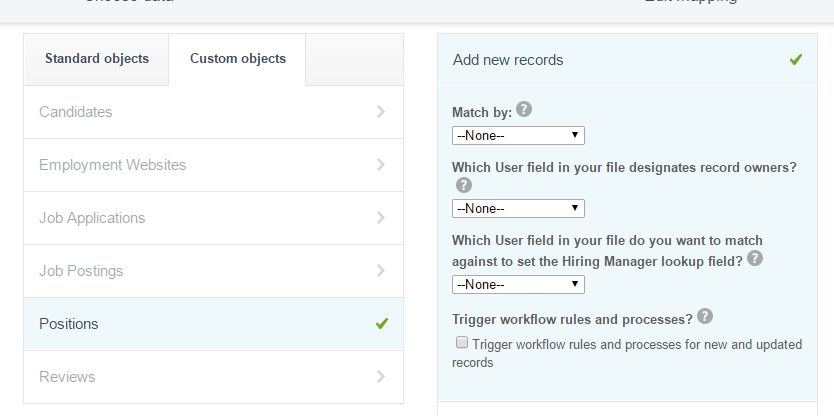Screen dimensions: 834x416
Task: Select the Employment Websites object
Action: click(x=112, y=165)
